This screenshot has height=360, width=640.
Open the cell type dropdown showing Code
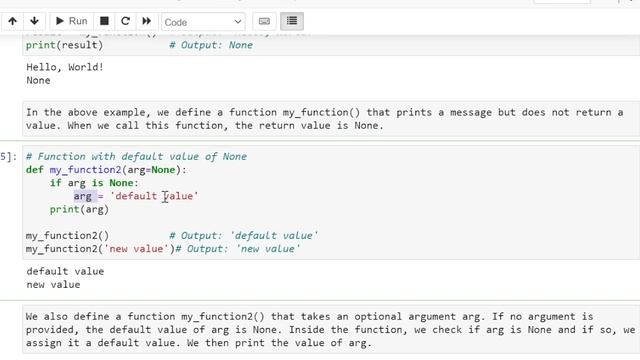203,22
